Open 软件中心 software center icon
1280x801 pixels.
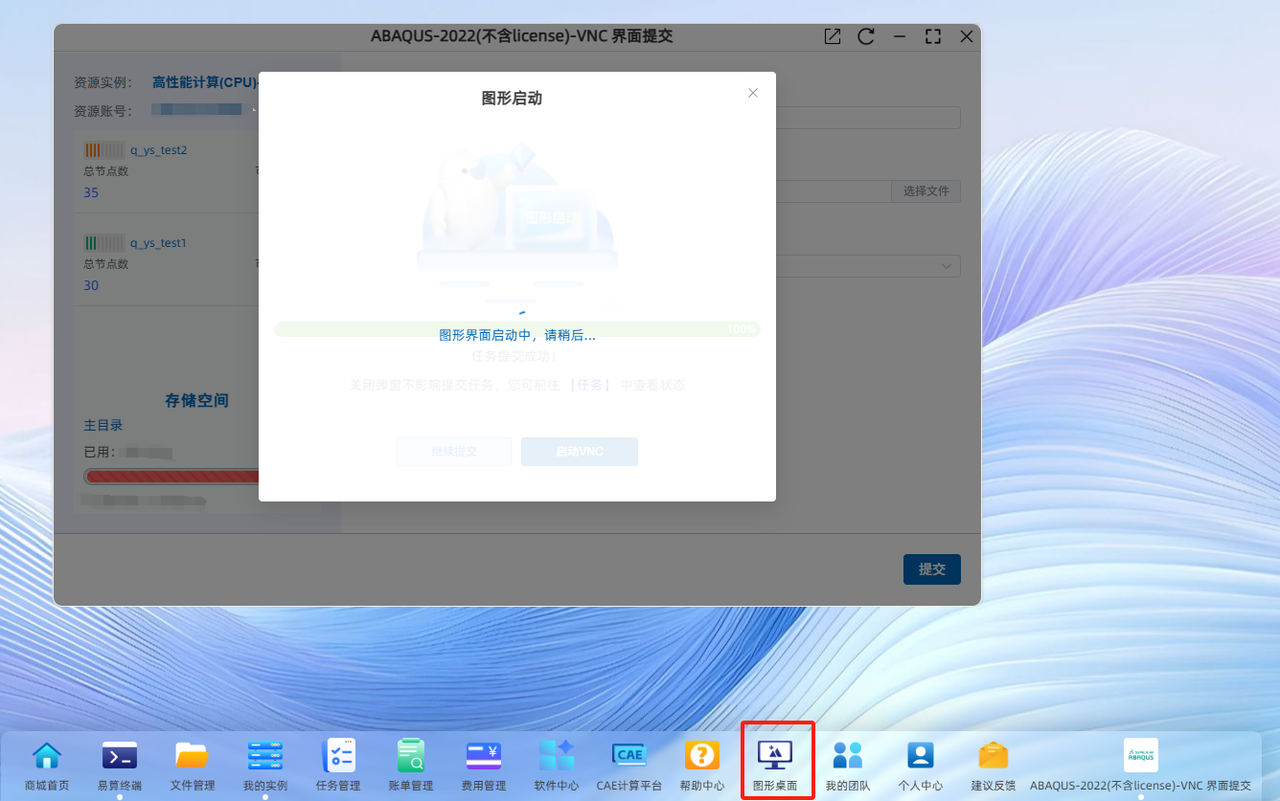pos(556,756)
